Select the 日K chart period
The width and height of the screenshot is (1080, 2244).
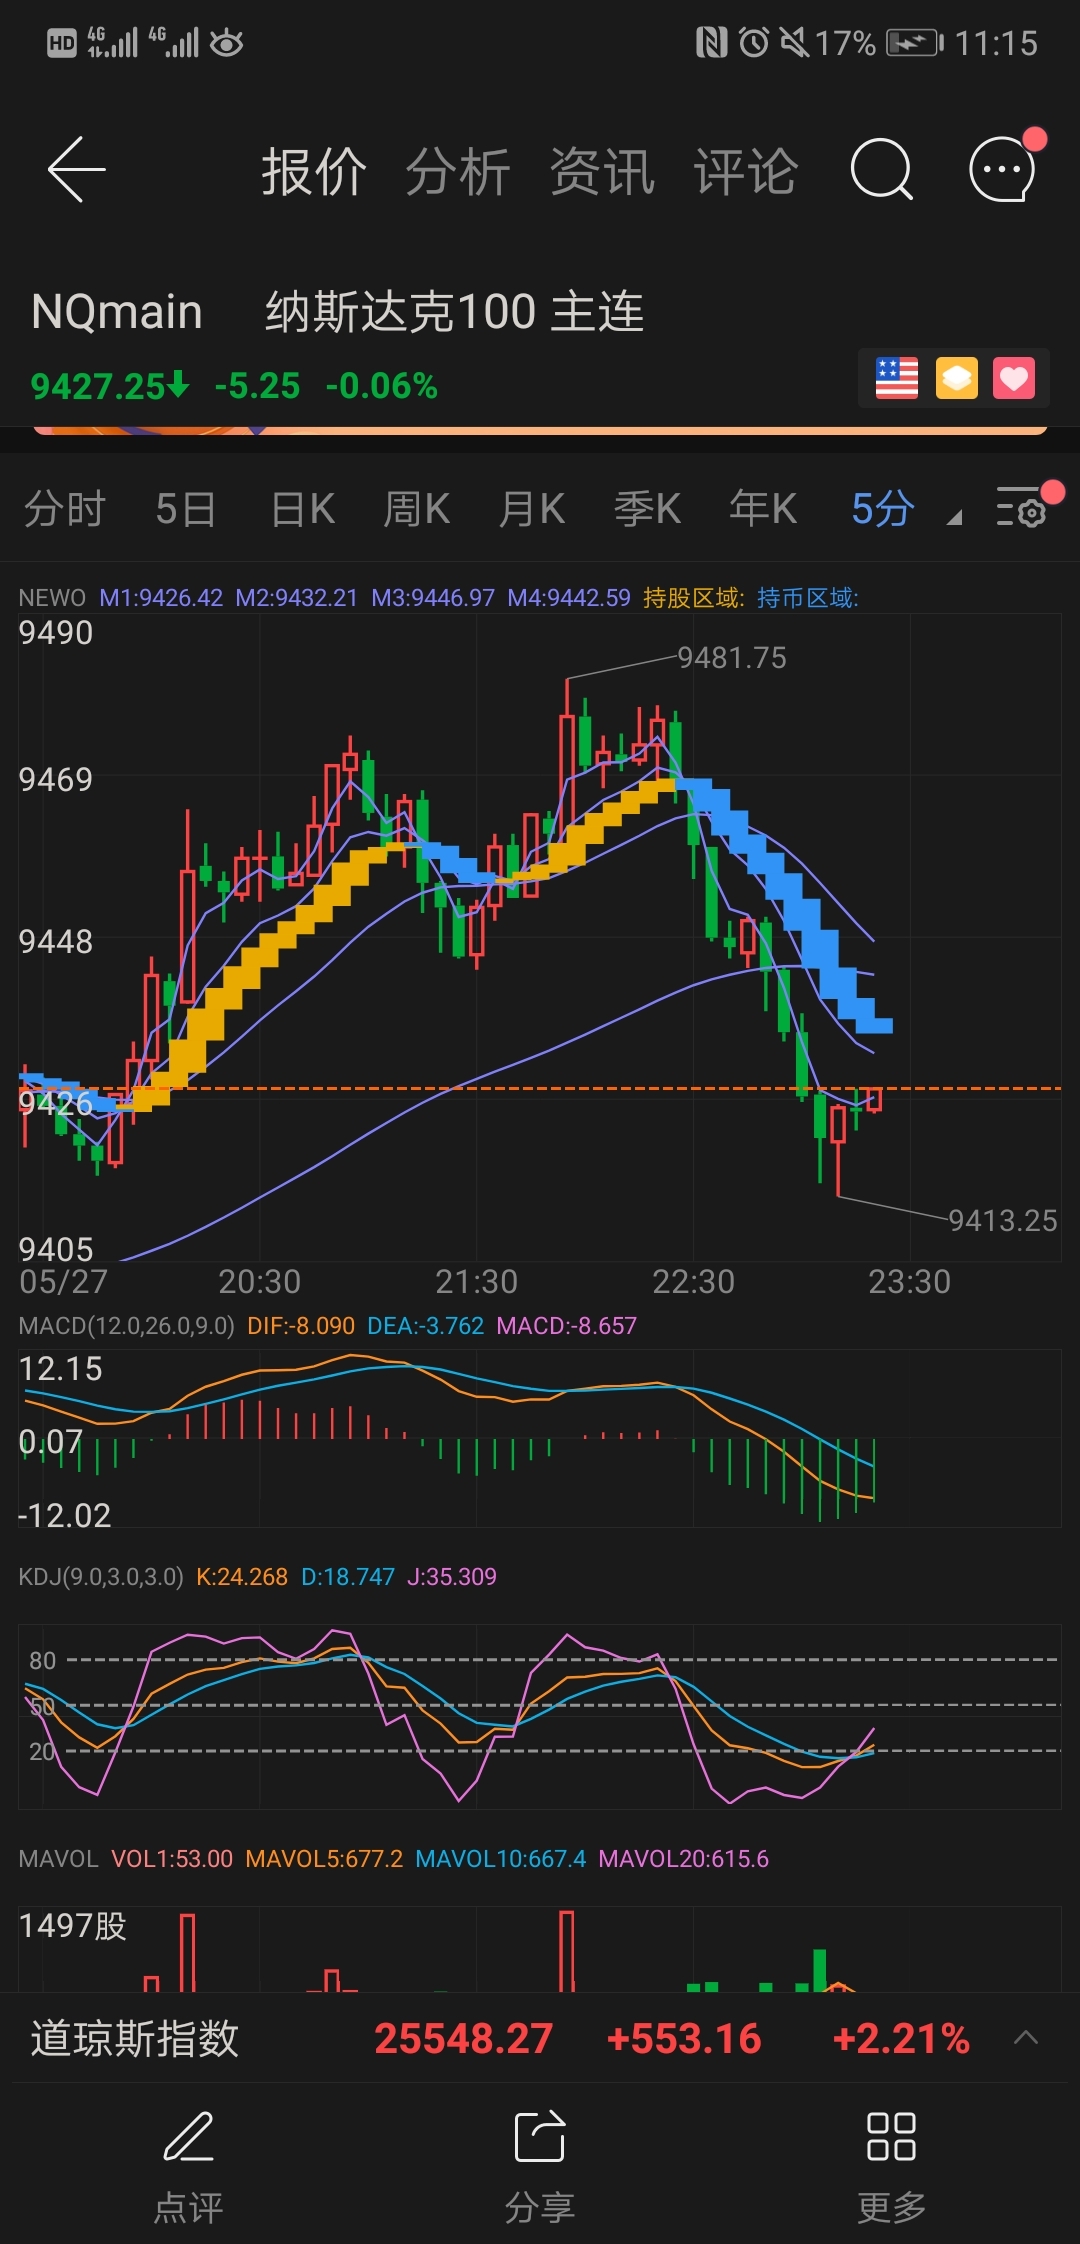coord(303,509)
